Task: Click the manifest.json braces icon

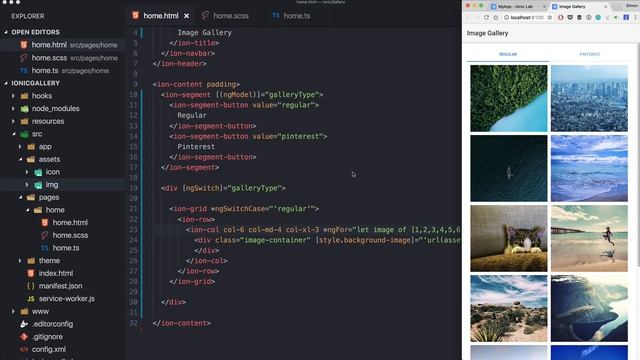Action: pos(31,286)
